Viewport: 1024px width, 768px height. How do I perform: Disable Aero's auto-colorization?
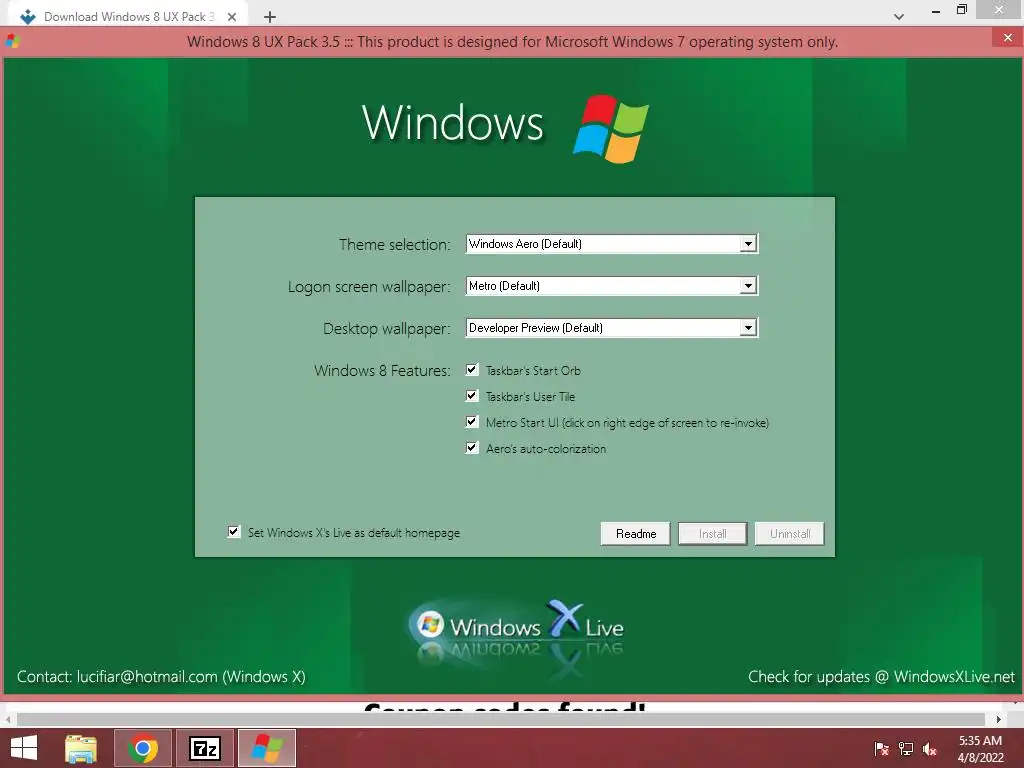point(472,448)
